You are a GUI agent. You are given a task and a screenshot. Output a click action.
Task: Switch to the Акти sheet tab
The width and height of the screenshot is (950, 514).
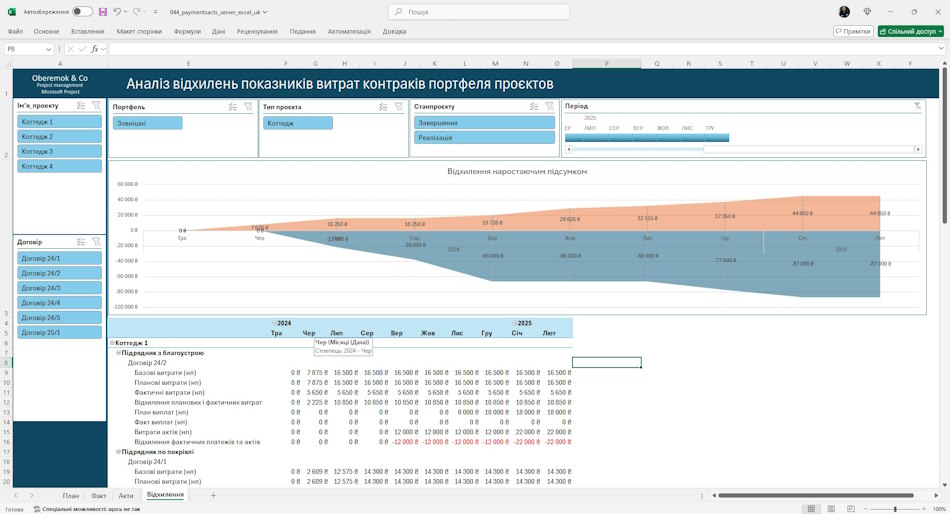click(x=126, y=496)
